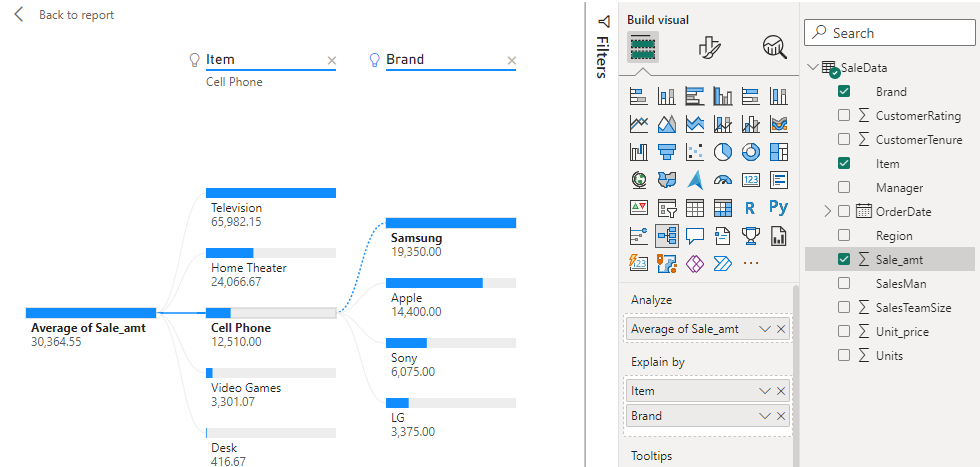The image size is (980, 467).
Task: Select the Gauge visual
Action: pos(723,180)
